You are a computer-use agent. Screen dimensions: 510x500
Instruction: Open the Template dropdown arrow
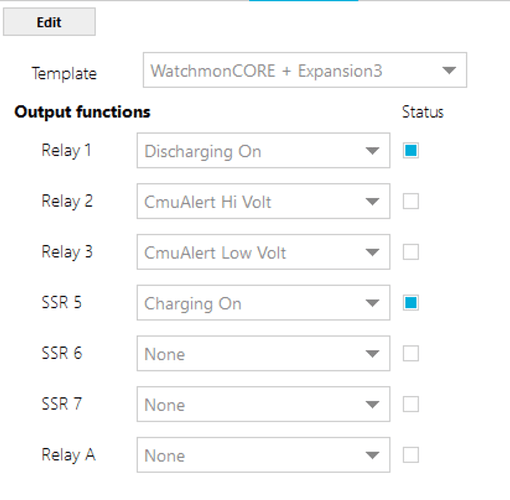click(449, 70)
